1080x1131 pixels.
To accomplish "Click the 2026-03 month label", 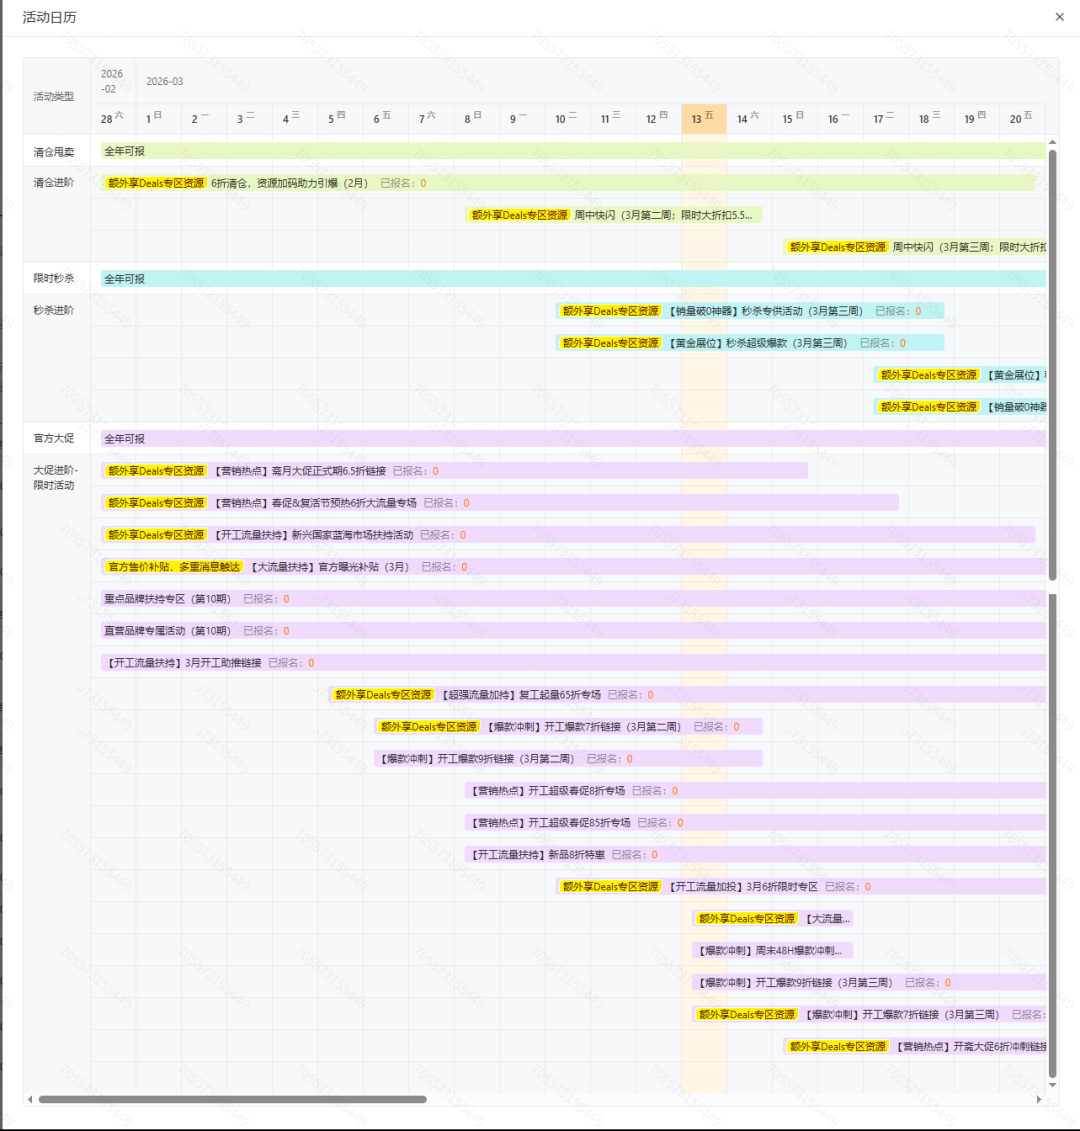I will point(164,81).
